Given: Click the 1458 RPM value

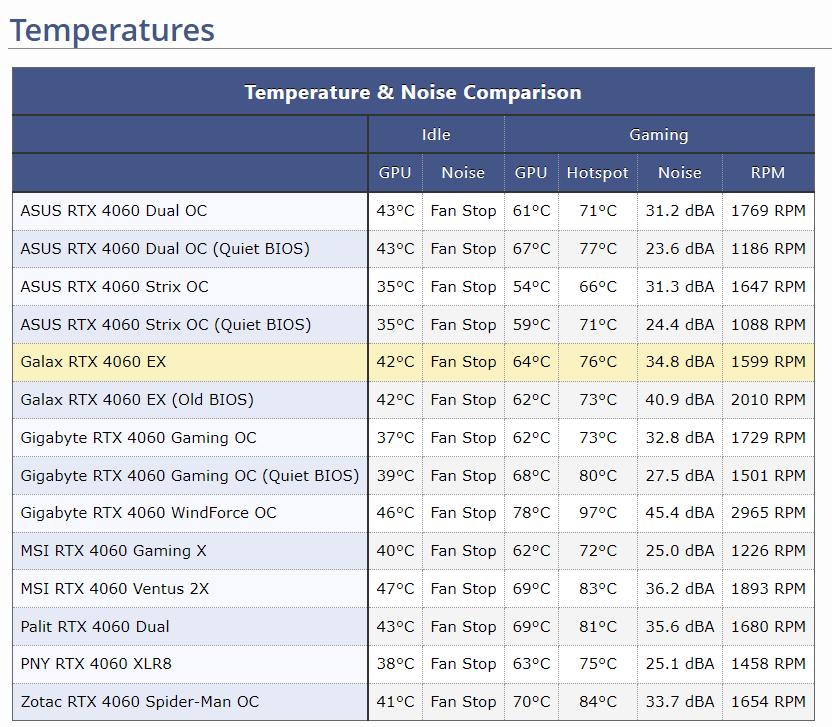Looking at the screenshot, I should [x=768, y=664].
